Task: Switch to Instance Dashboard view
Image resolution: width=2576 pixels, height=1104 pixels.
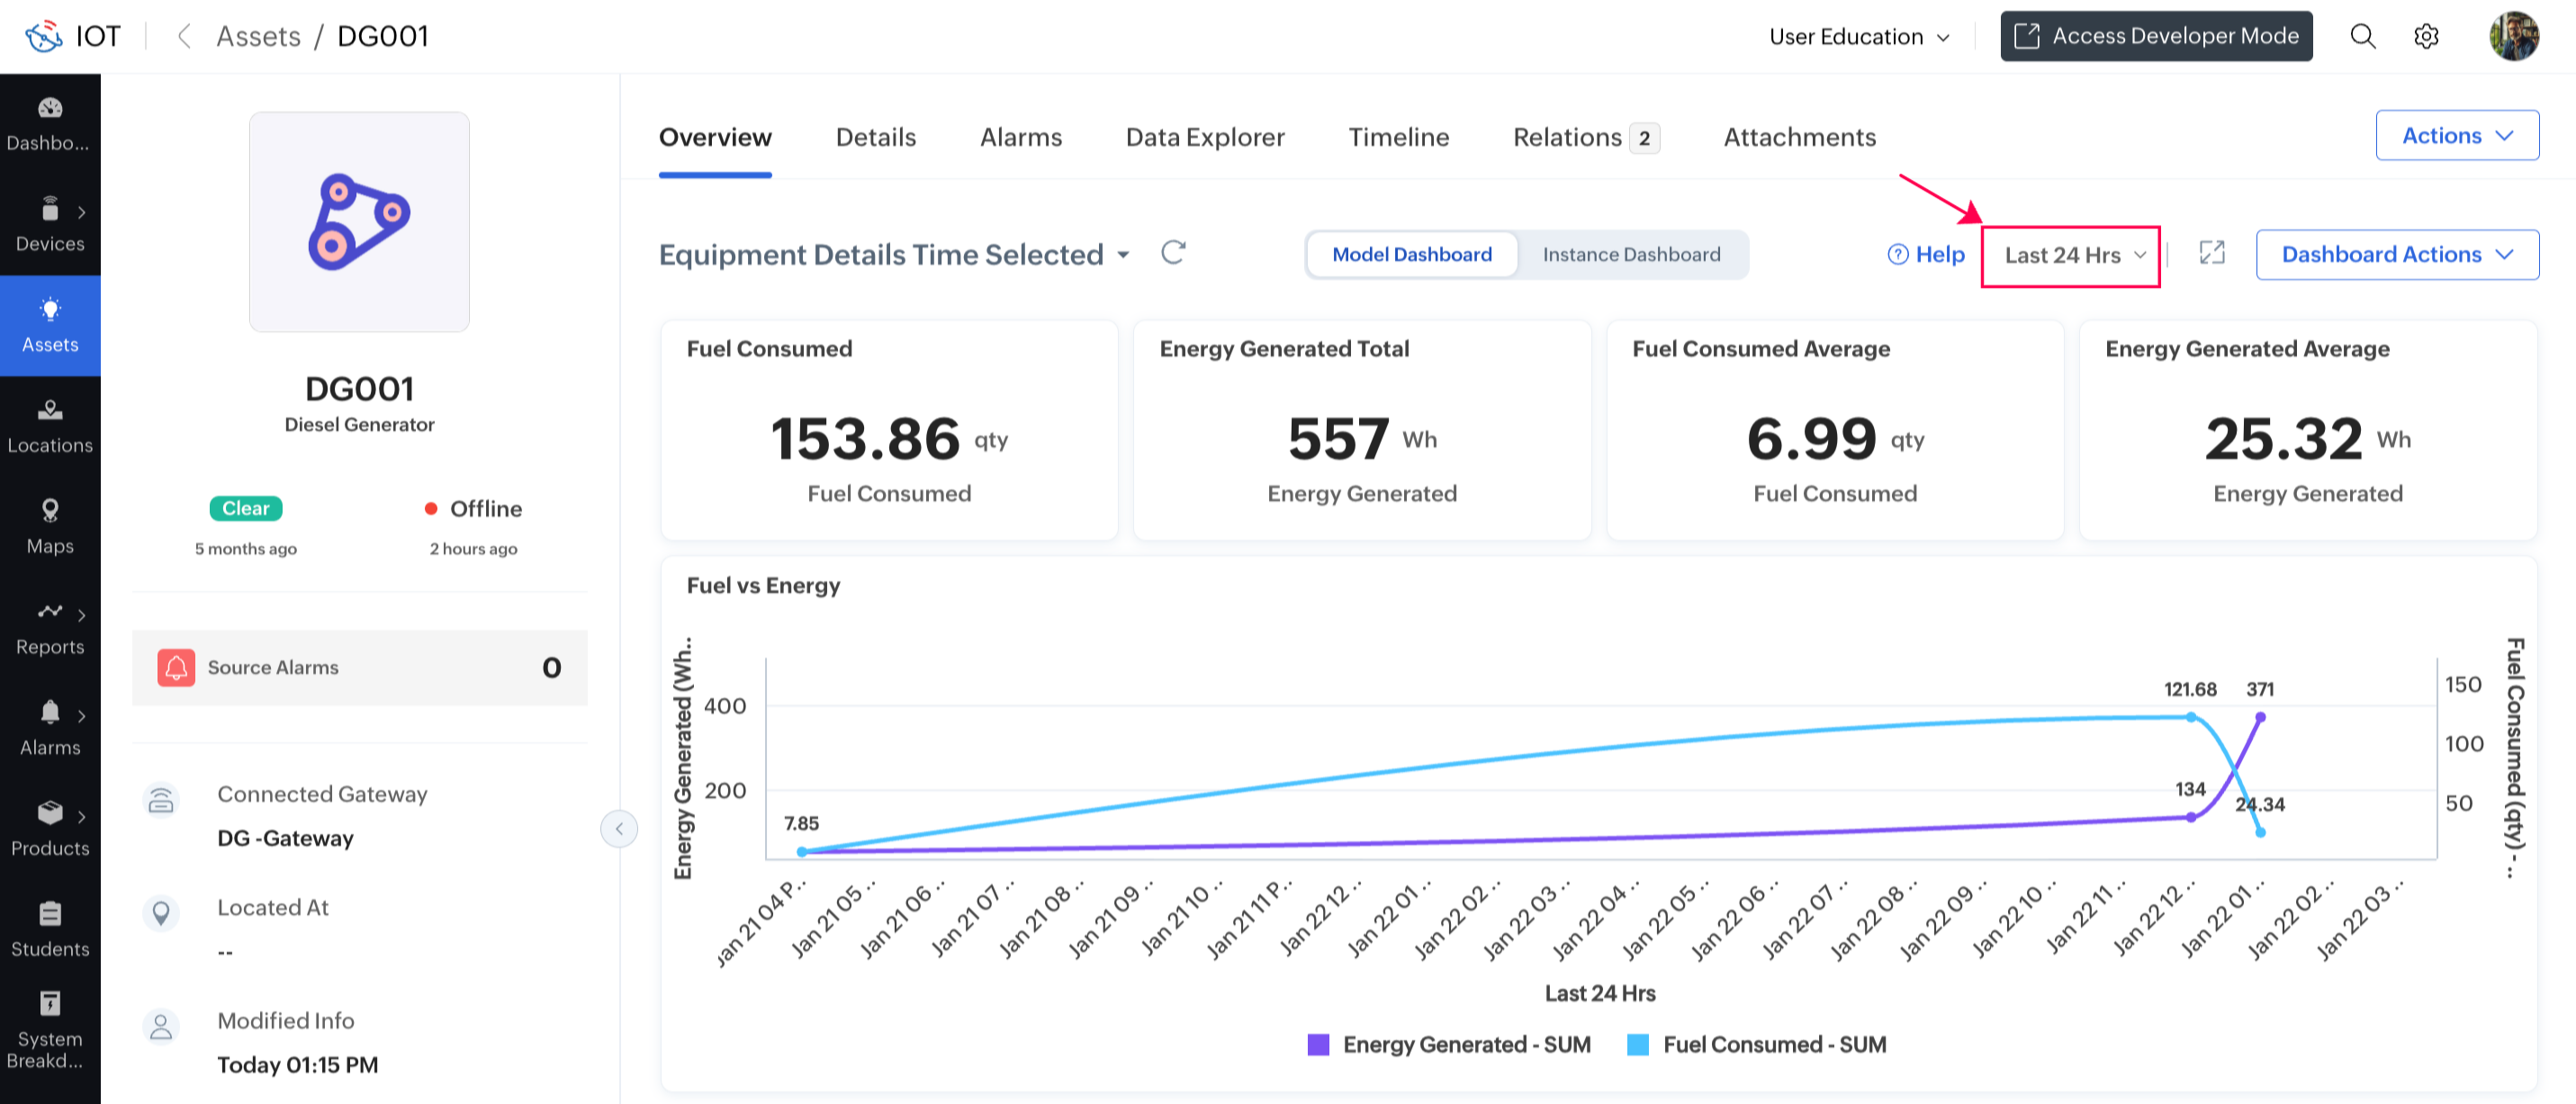Action: [x=1631, y=255]
